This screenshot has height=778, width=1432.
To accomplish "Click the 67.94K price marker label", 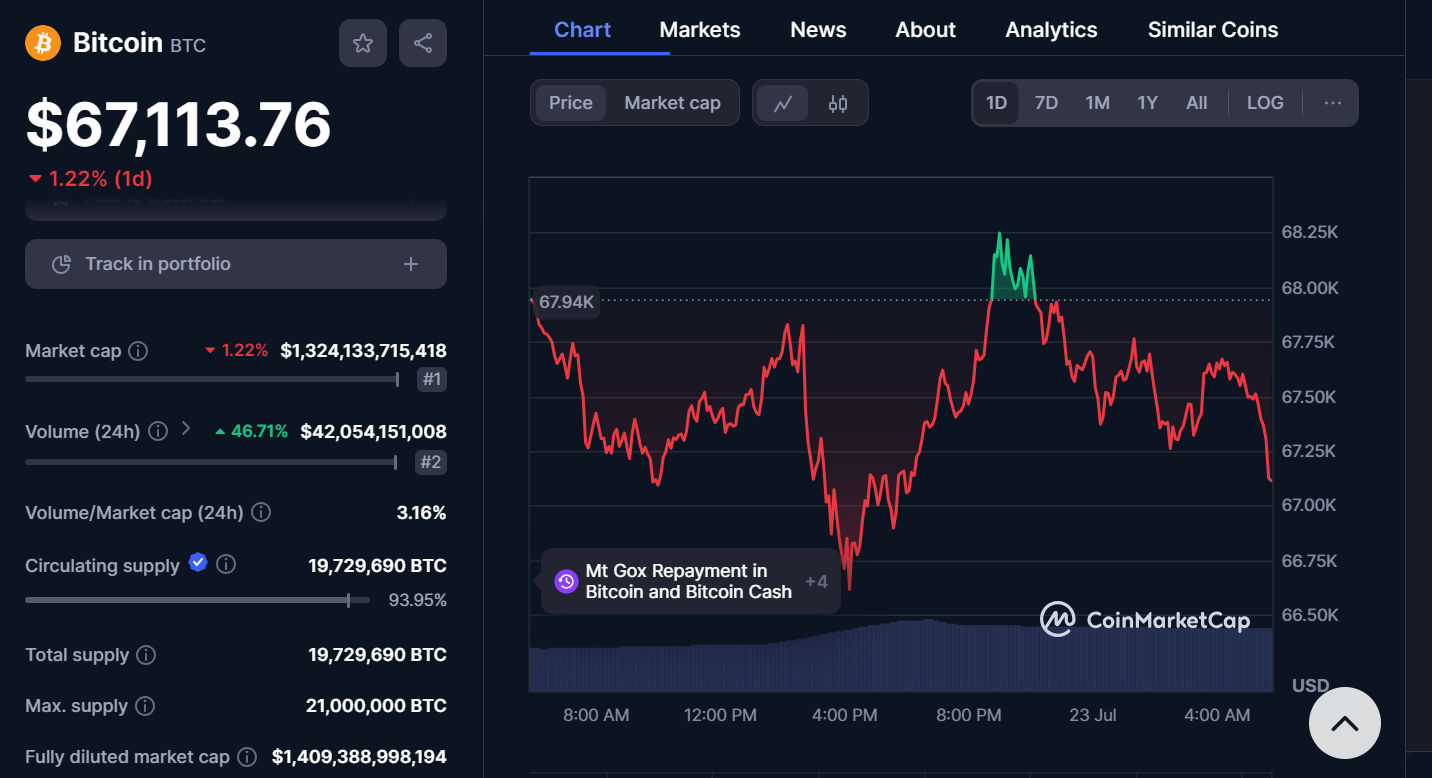I will click(x=566, y=301).
